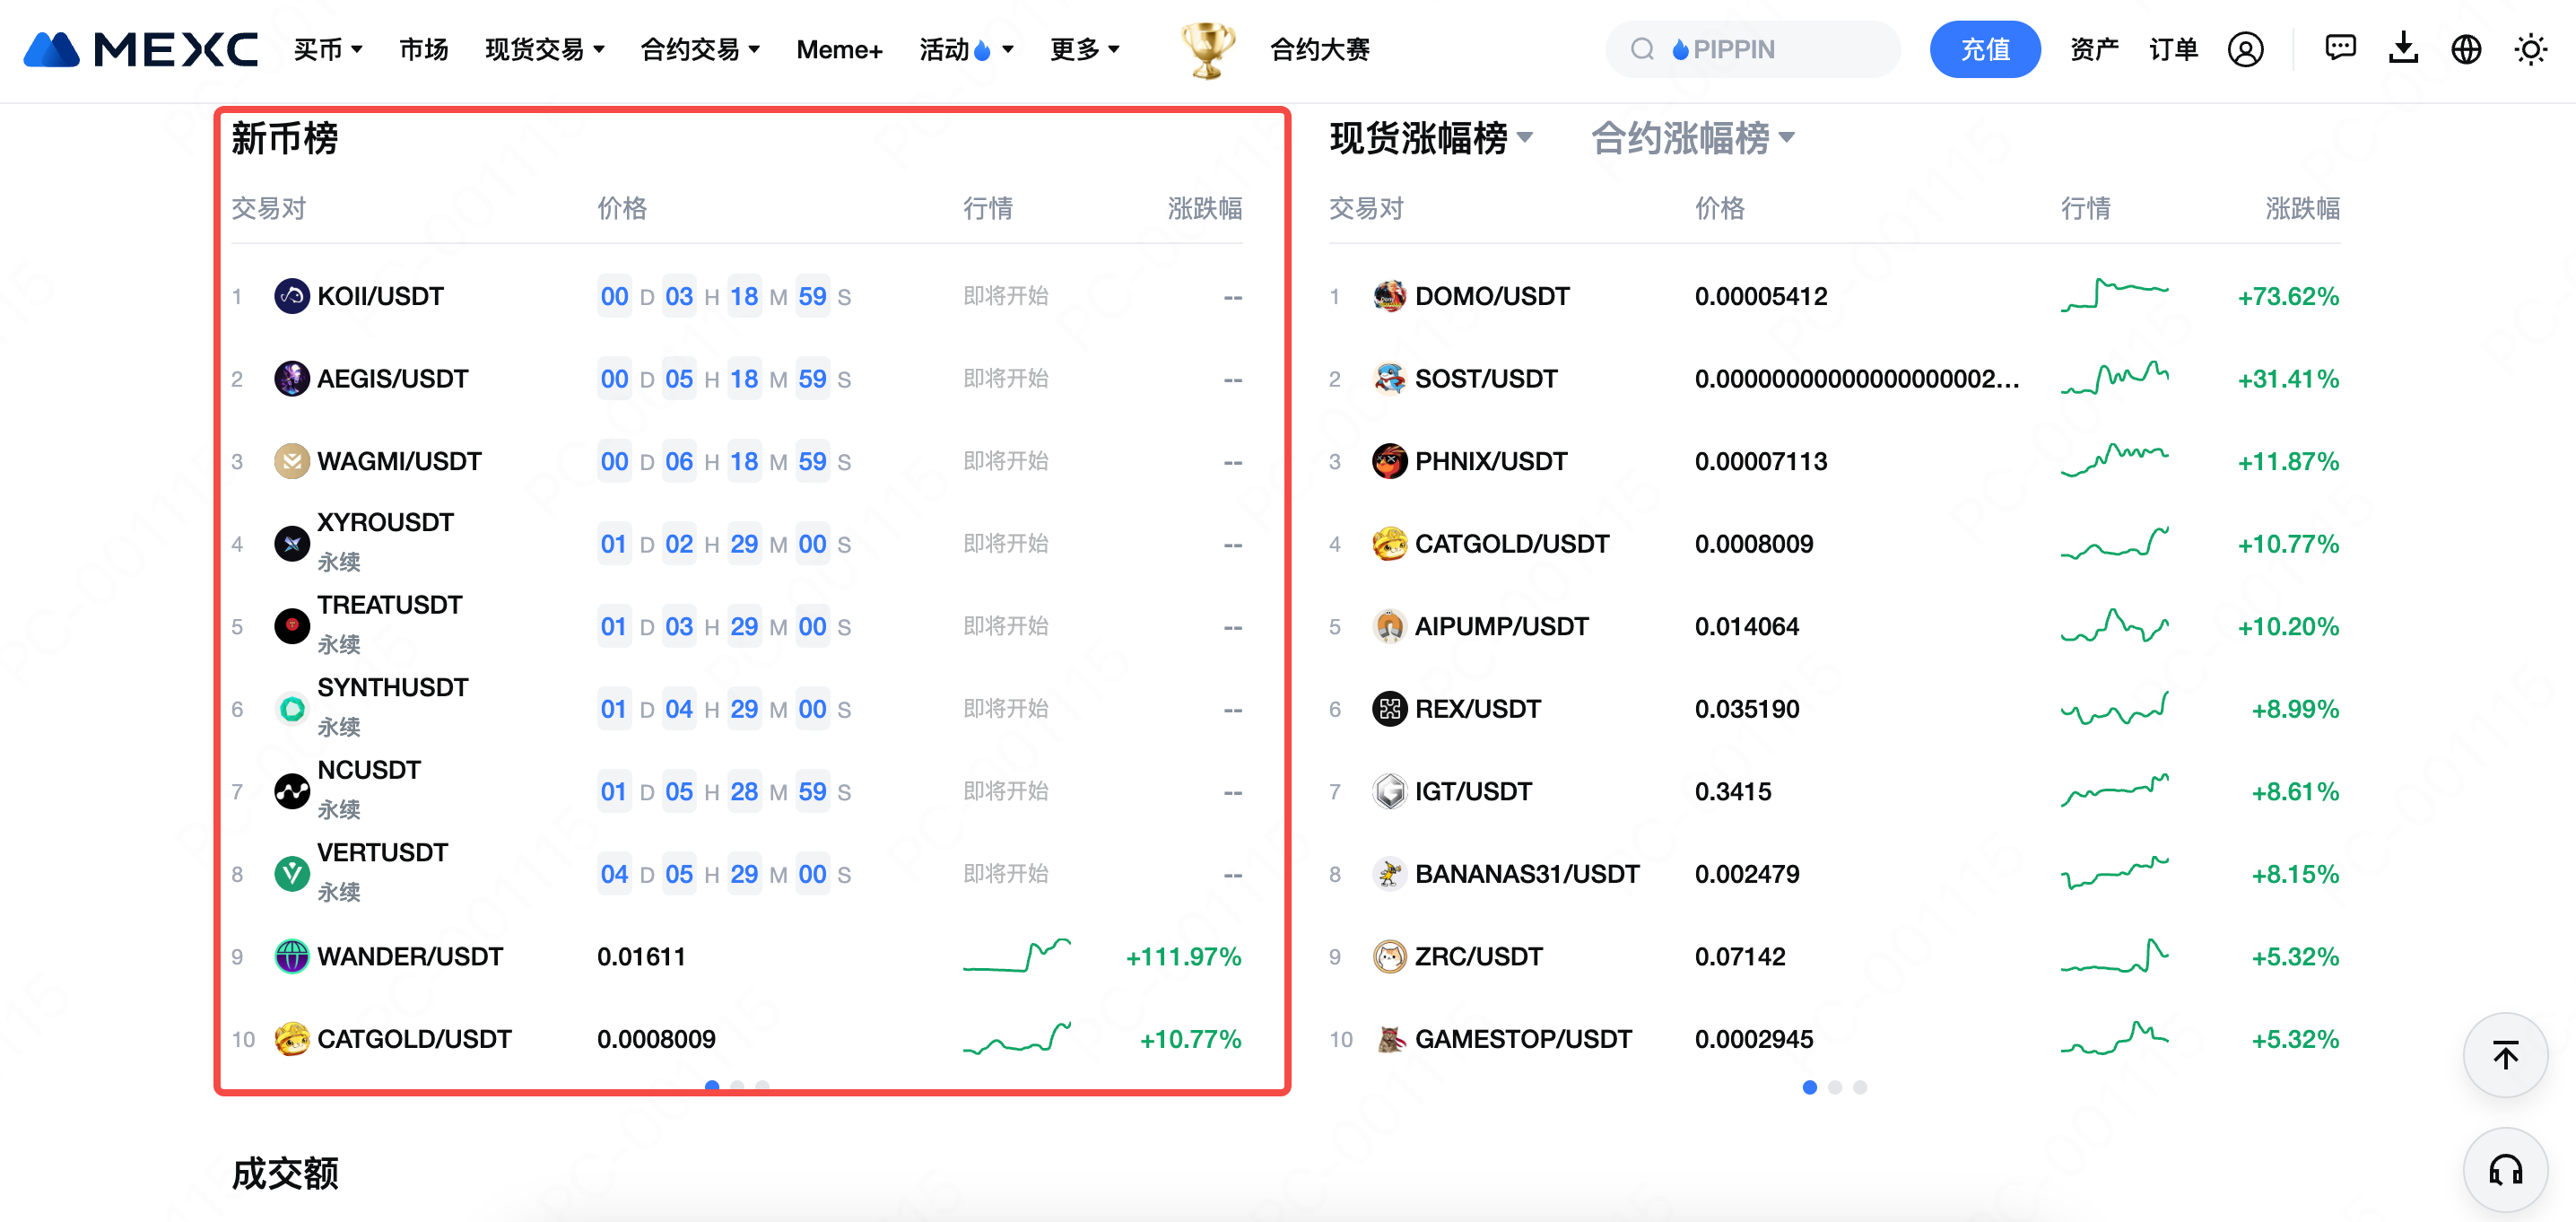Click the DOMO/USDT price trend sparkline

coord(2114,296)
